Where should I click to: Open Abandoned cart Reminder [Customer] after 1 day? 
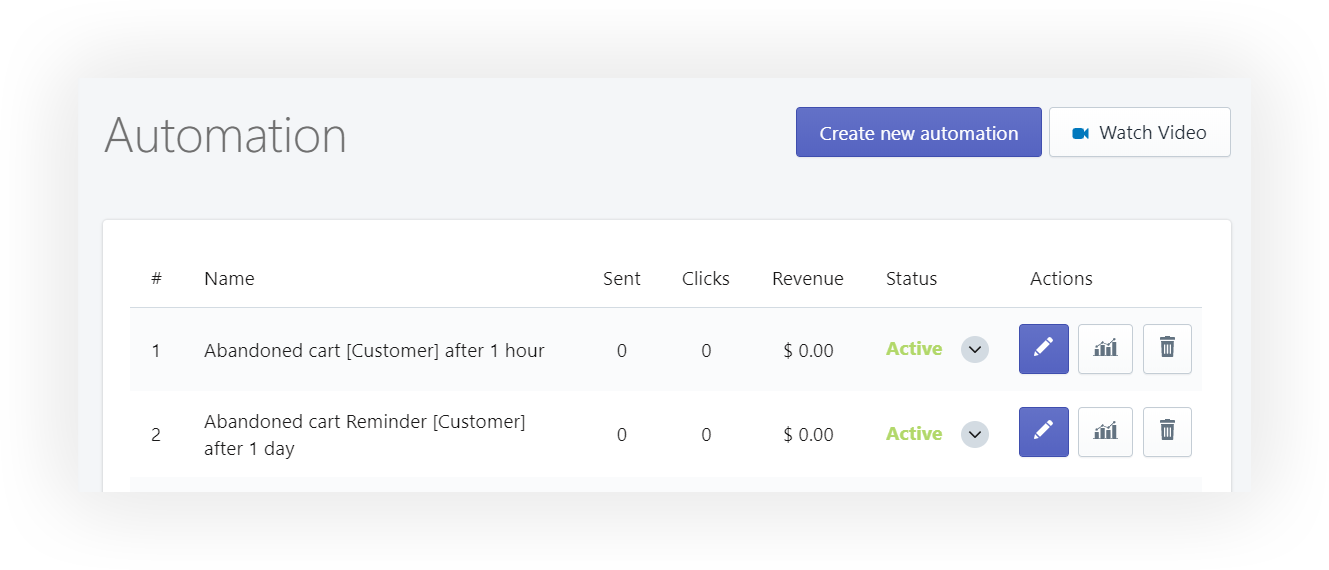coord(365,435)
